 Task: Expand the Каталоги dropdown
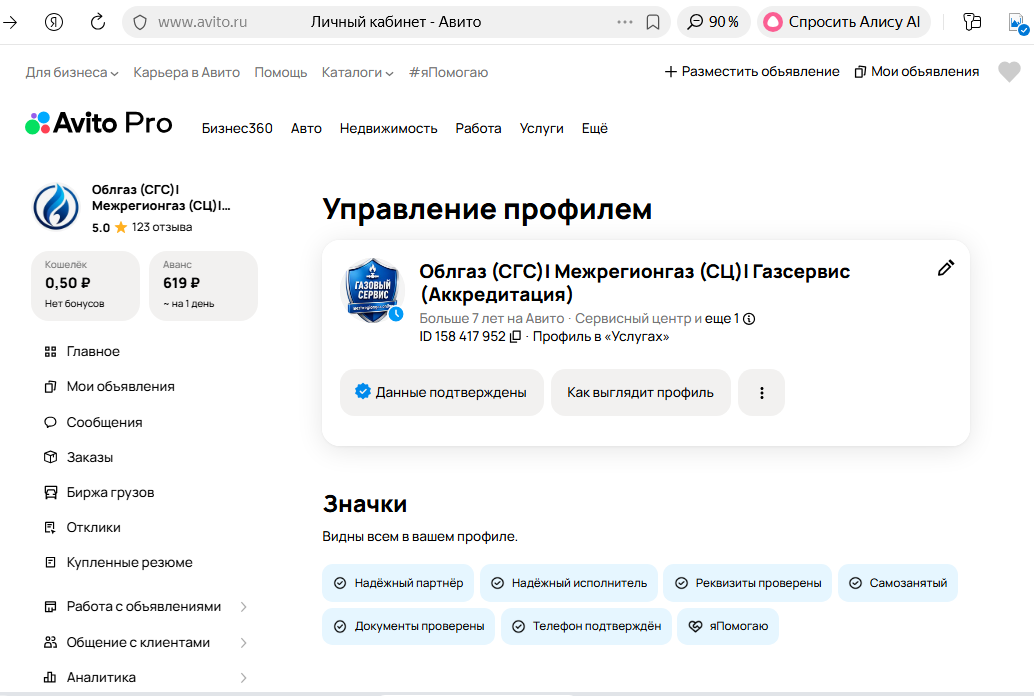(x=357, y=73)
